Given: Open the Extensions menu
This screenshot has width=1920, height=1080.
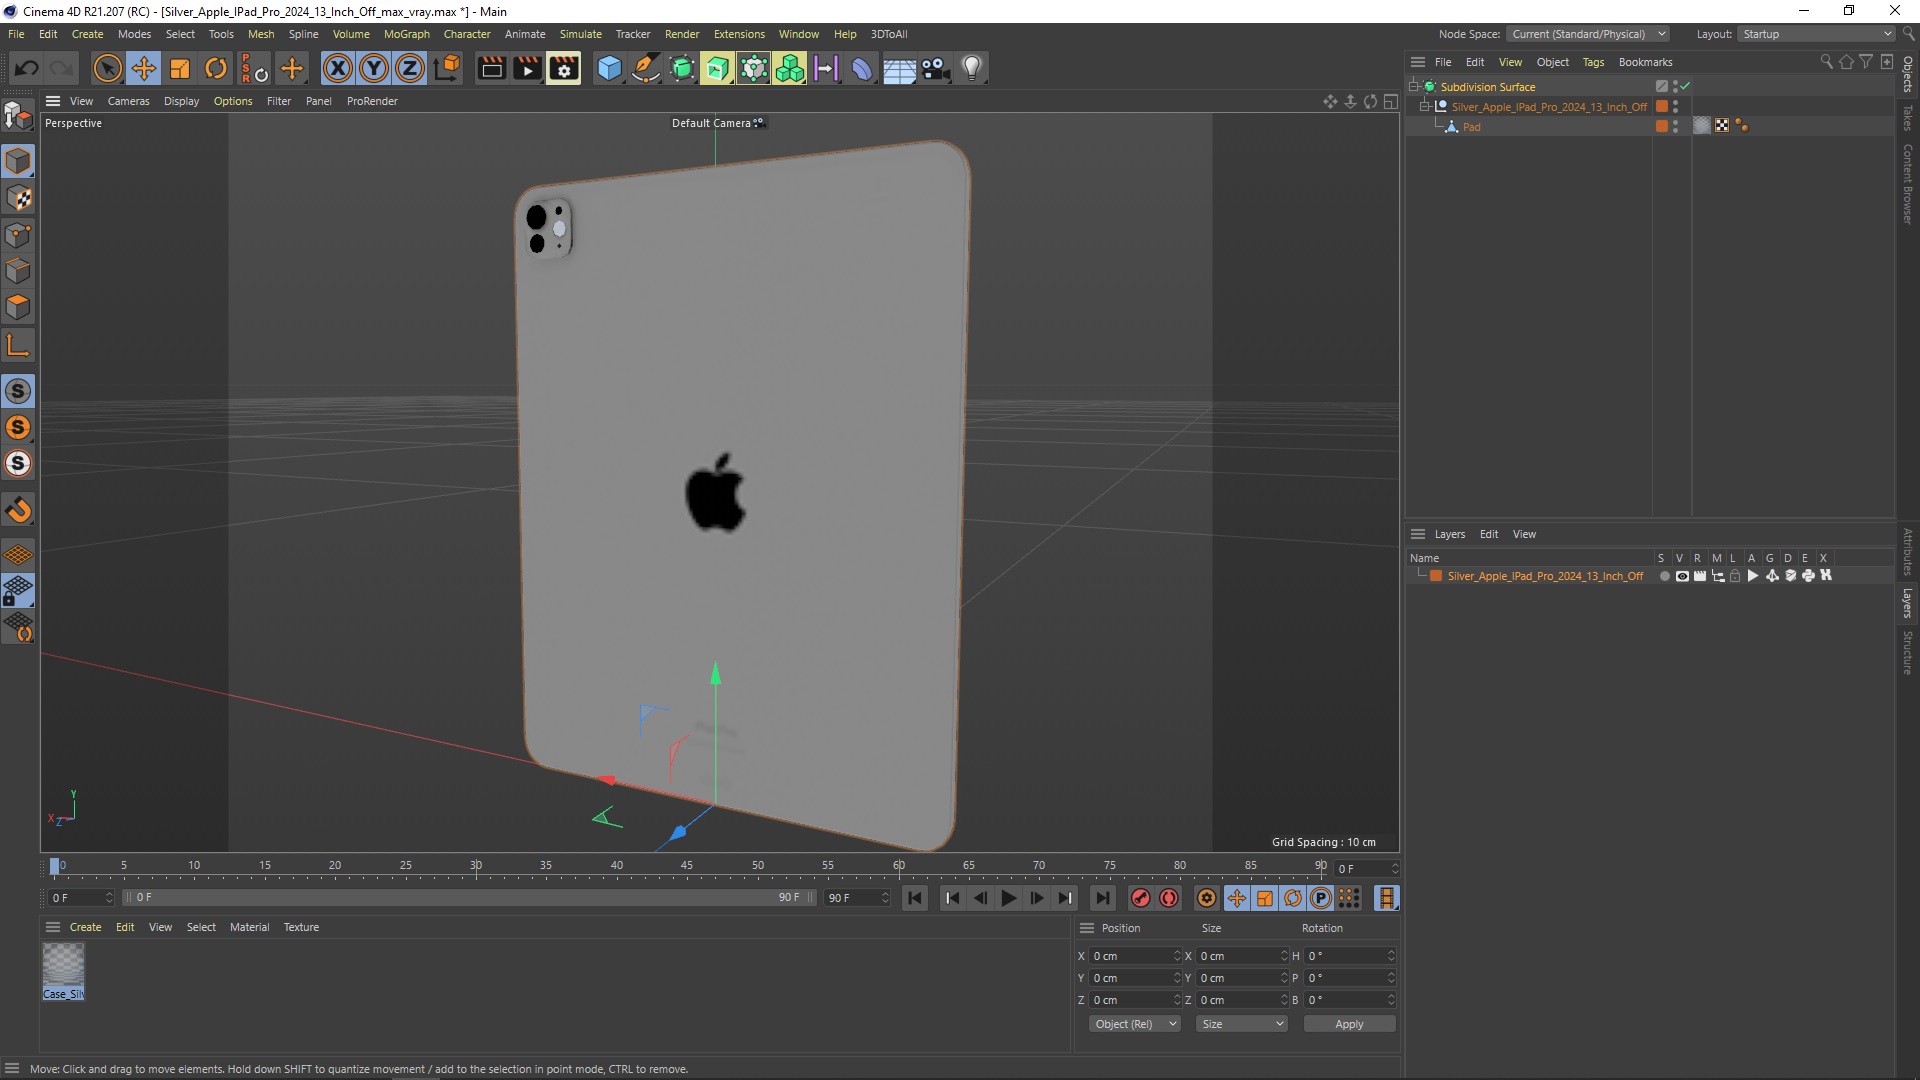Looking at the screenshot, I should pyautogui.click(x=739, y=34).
